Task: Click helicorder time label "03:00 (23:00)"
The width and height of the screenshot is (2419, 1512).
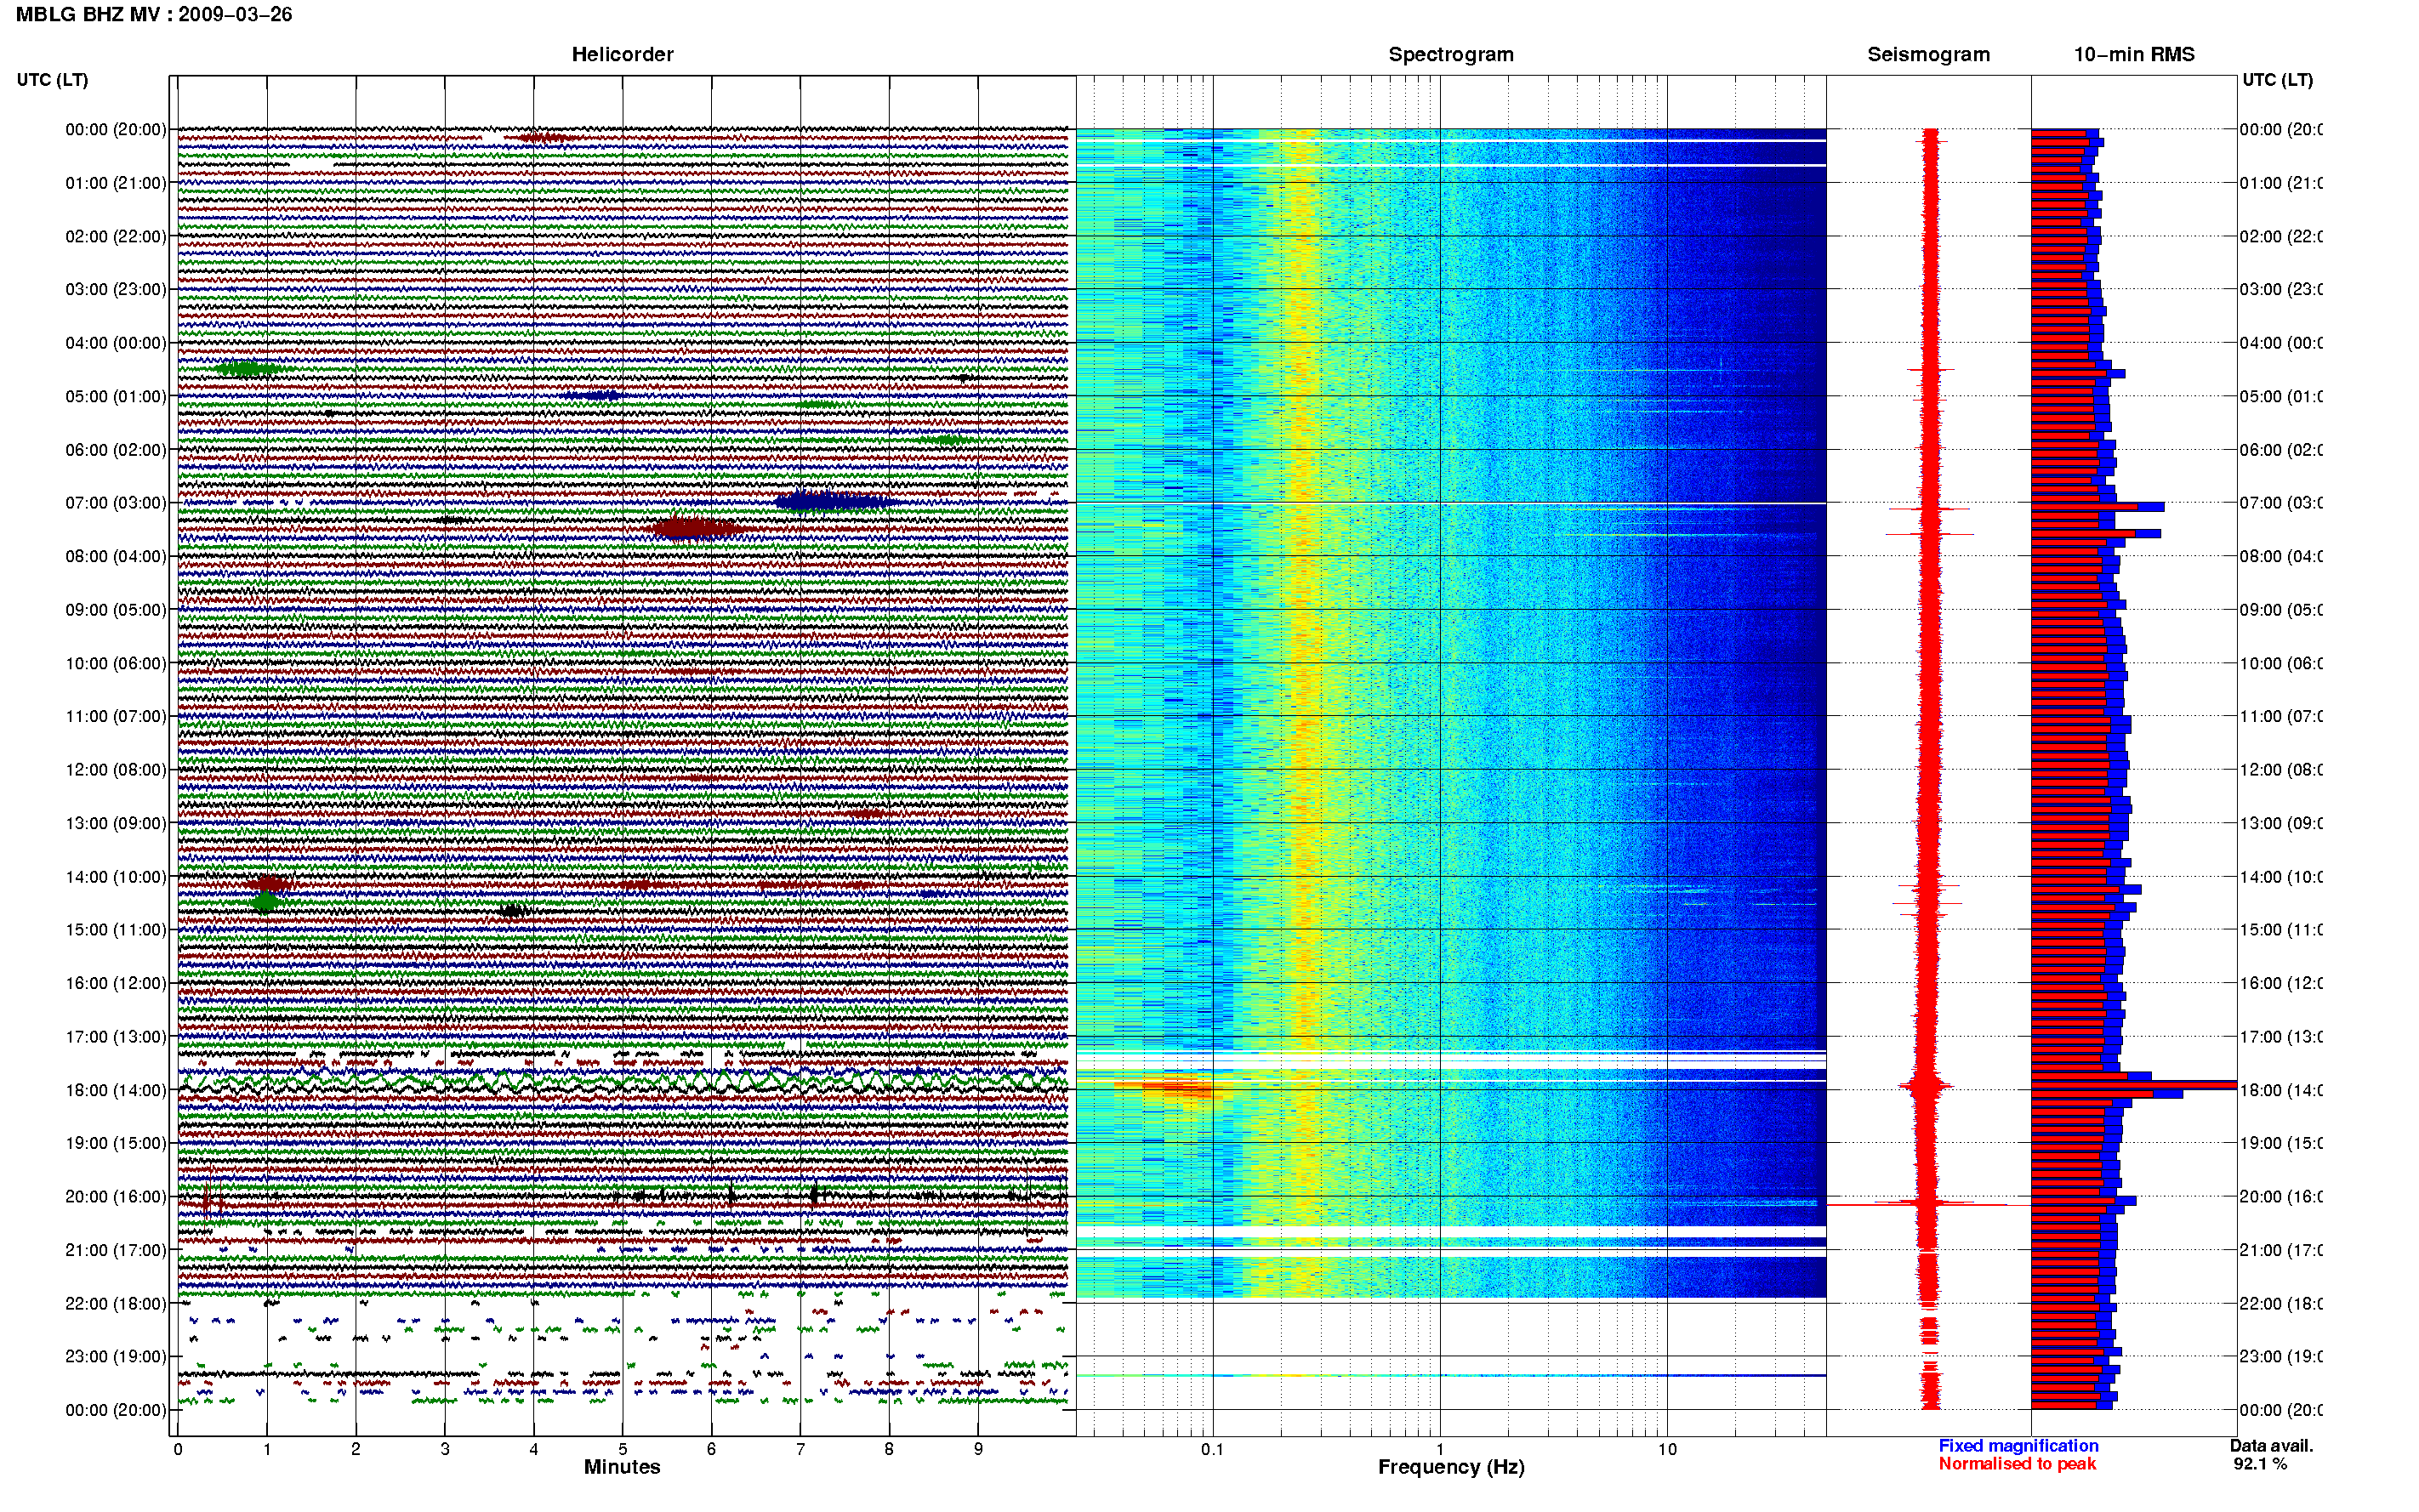Action: point(116,289)
